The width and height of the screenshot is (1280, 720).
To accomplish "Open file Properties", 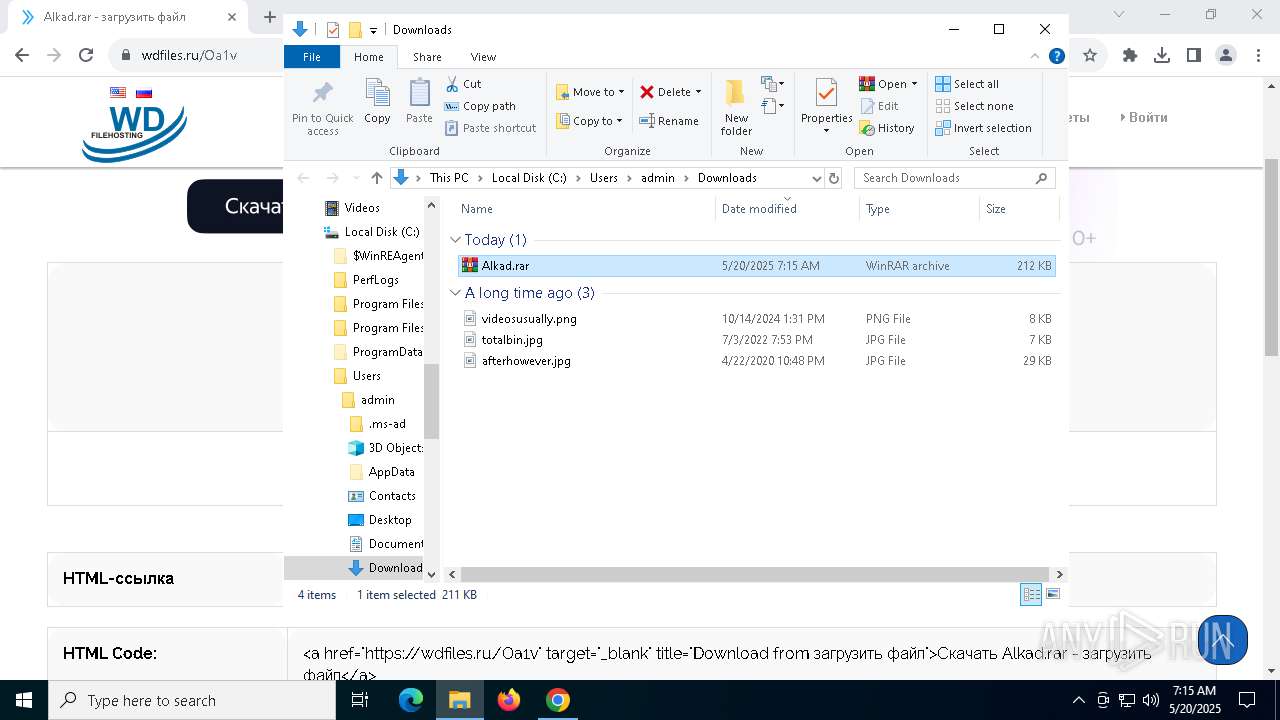I will 826,108.
